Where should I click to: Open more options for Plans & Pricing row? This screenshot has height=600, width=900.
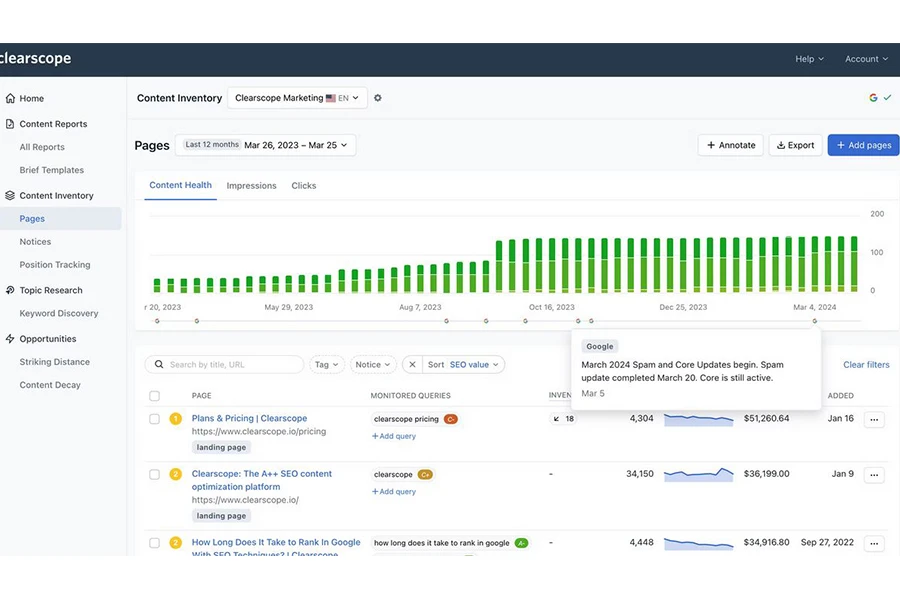(874, 419)
